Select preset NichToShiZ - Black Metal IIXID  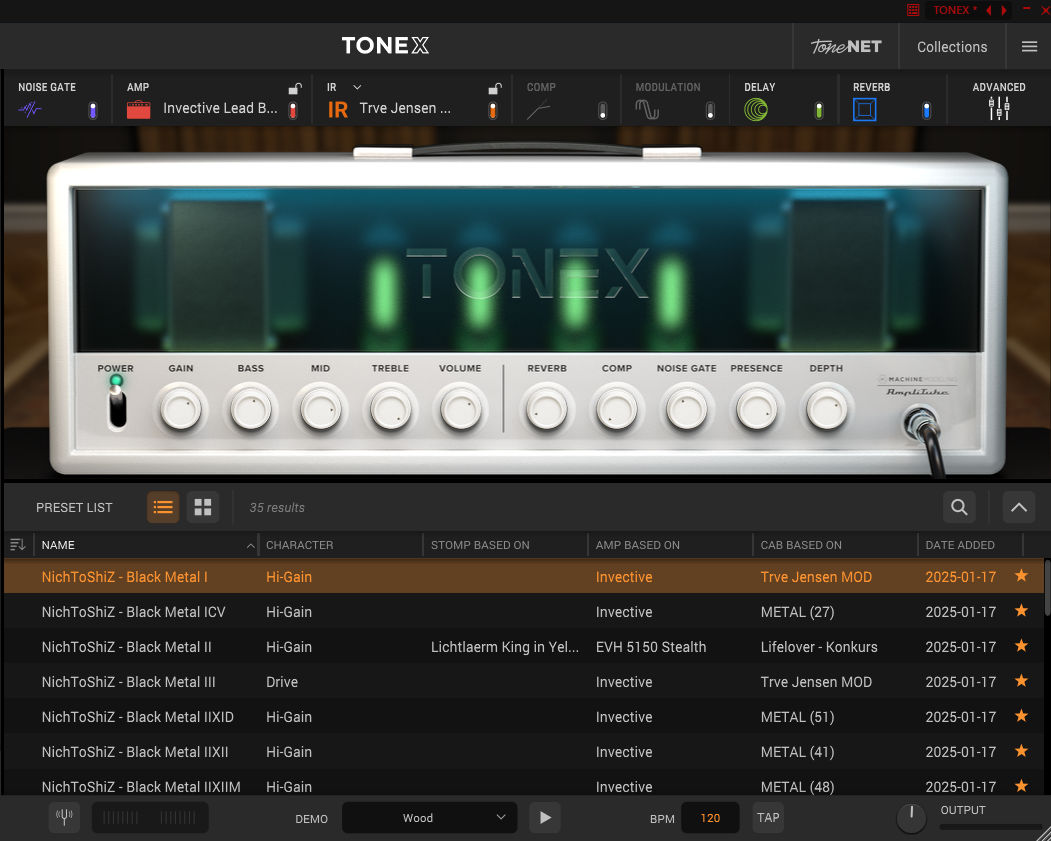(523, 716)
